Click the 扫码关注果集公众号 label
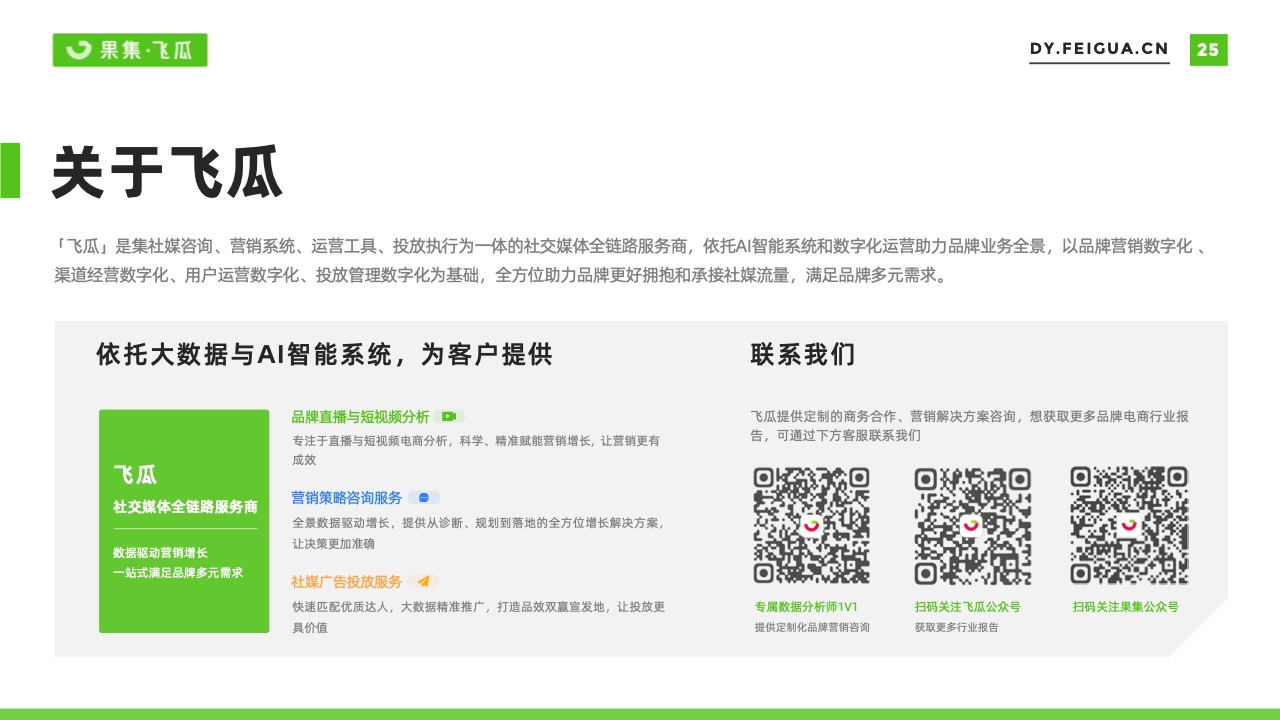The width and height of the screenshot is (1280, 720). [1126, 607]
